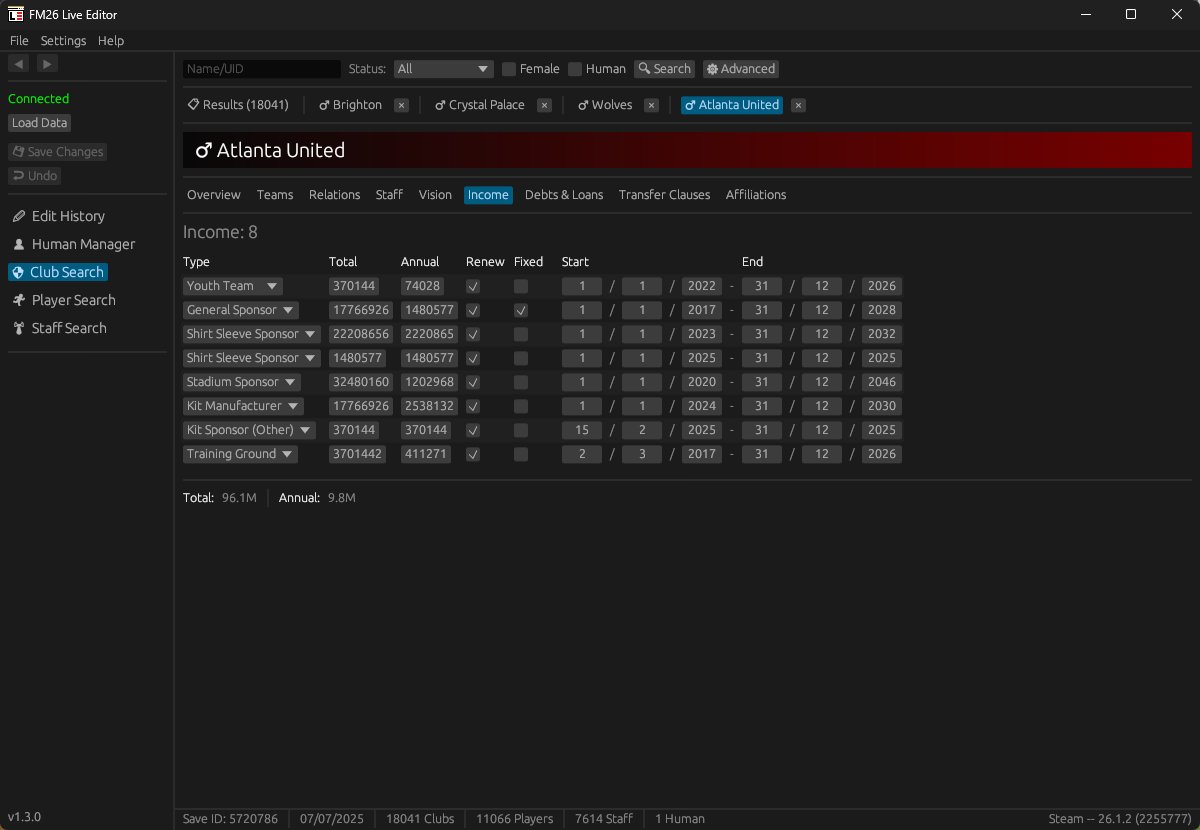
Task: Toggle the Female checkbox
Action: point(509,69)
